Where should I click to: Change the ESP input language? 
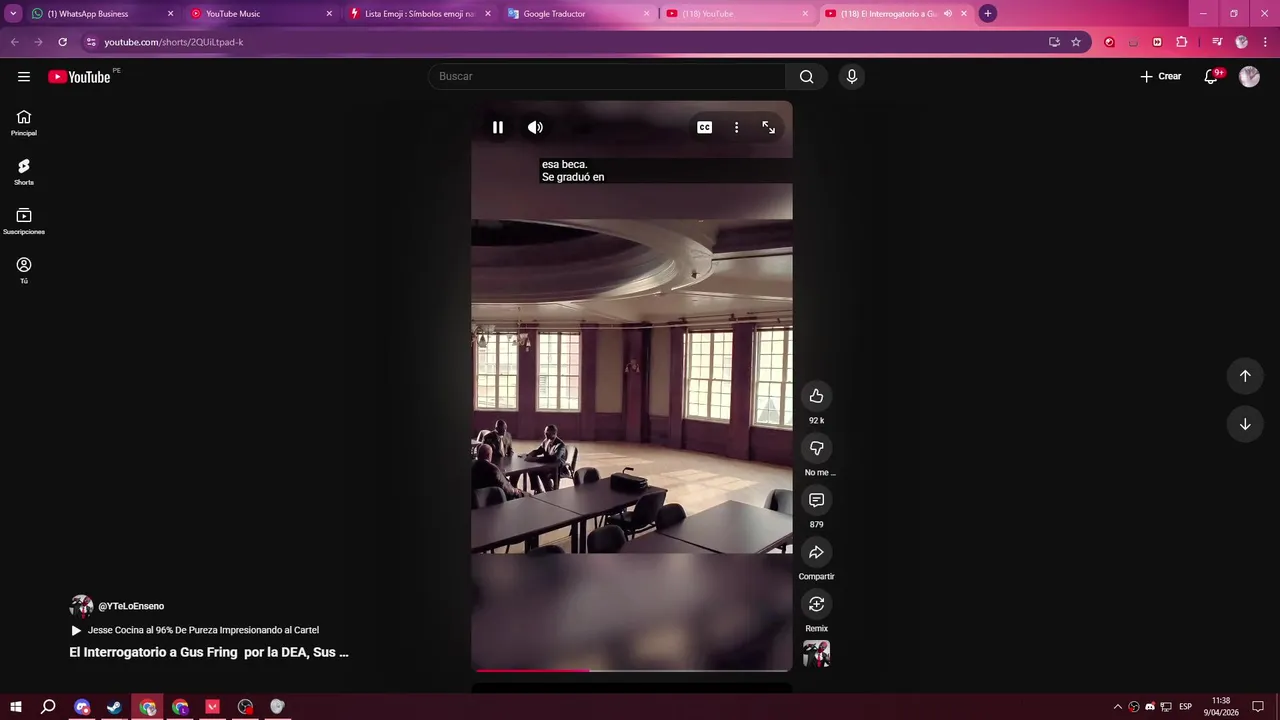1186,707
